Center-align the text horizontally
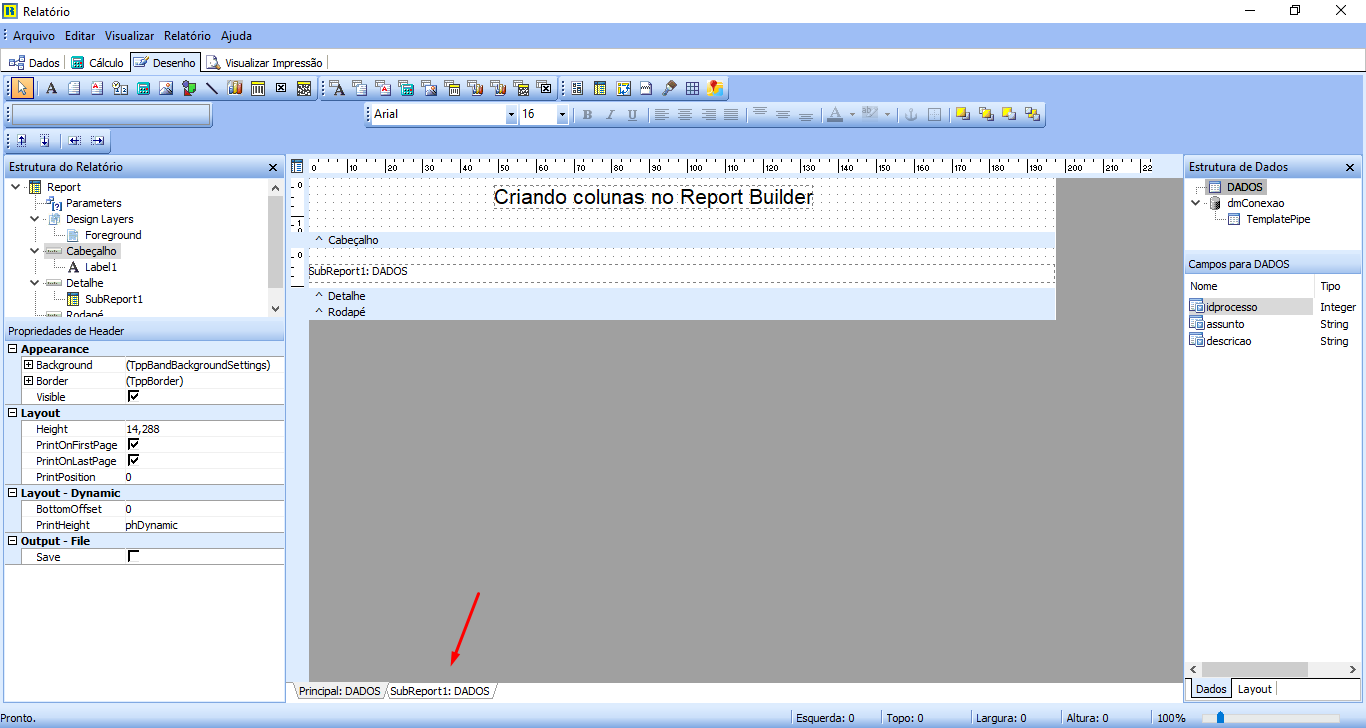1366x728 pixels. point(685,115)
